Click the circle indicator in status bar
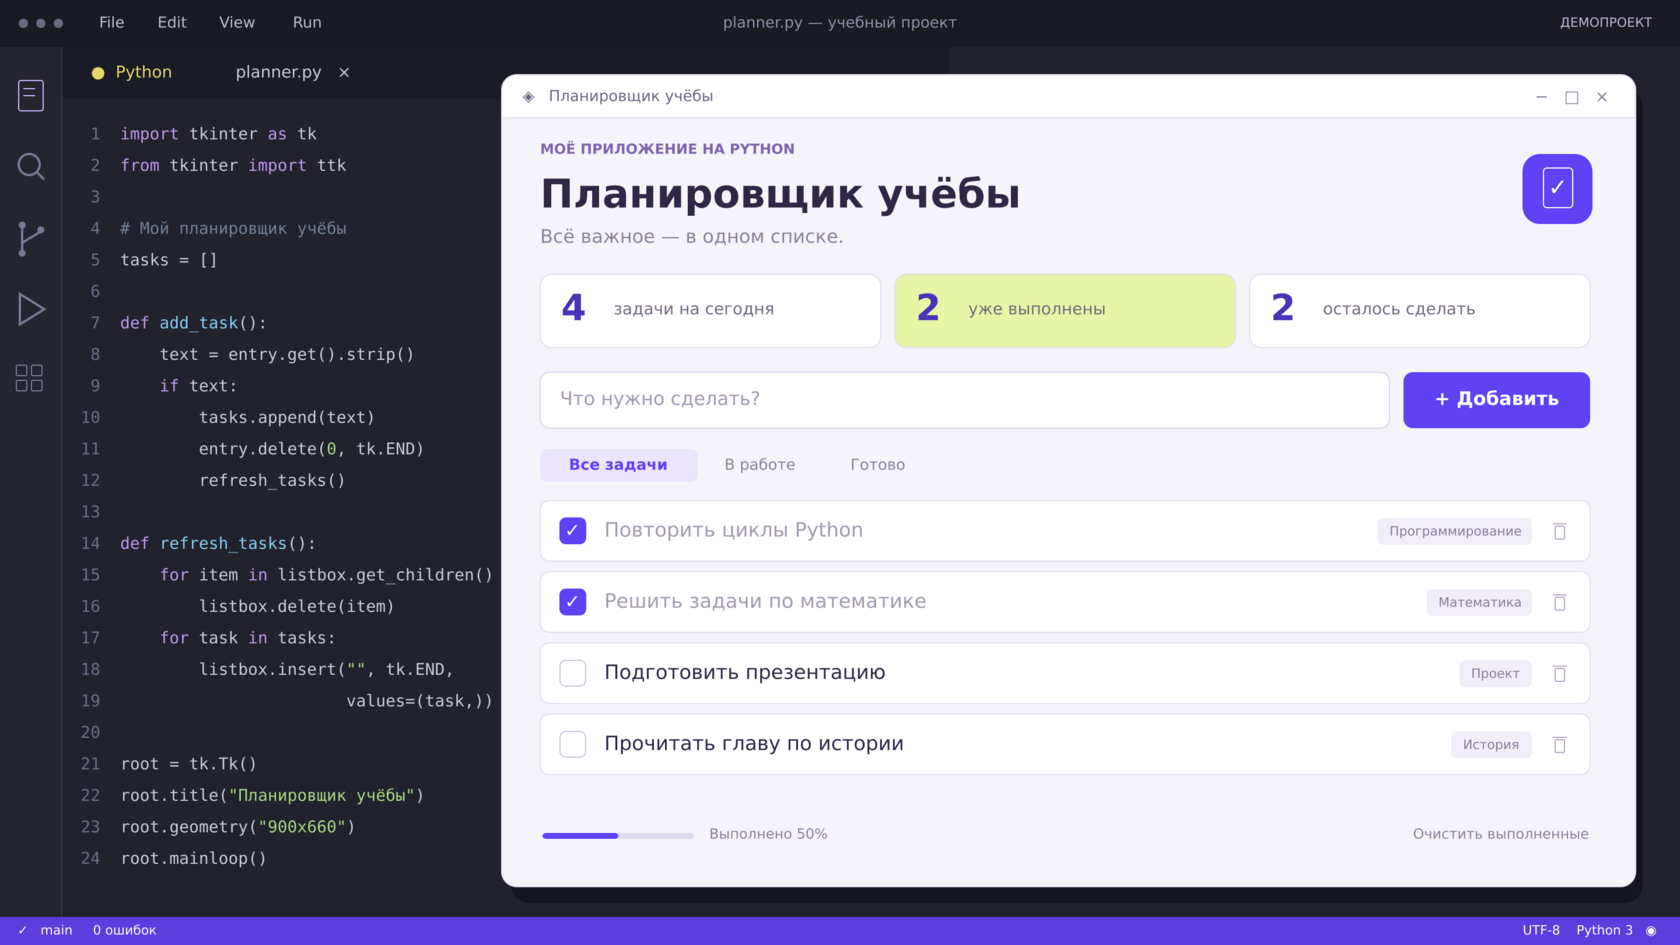 [1651, 930]
